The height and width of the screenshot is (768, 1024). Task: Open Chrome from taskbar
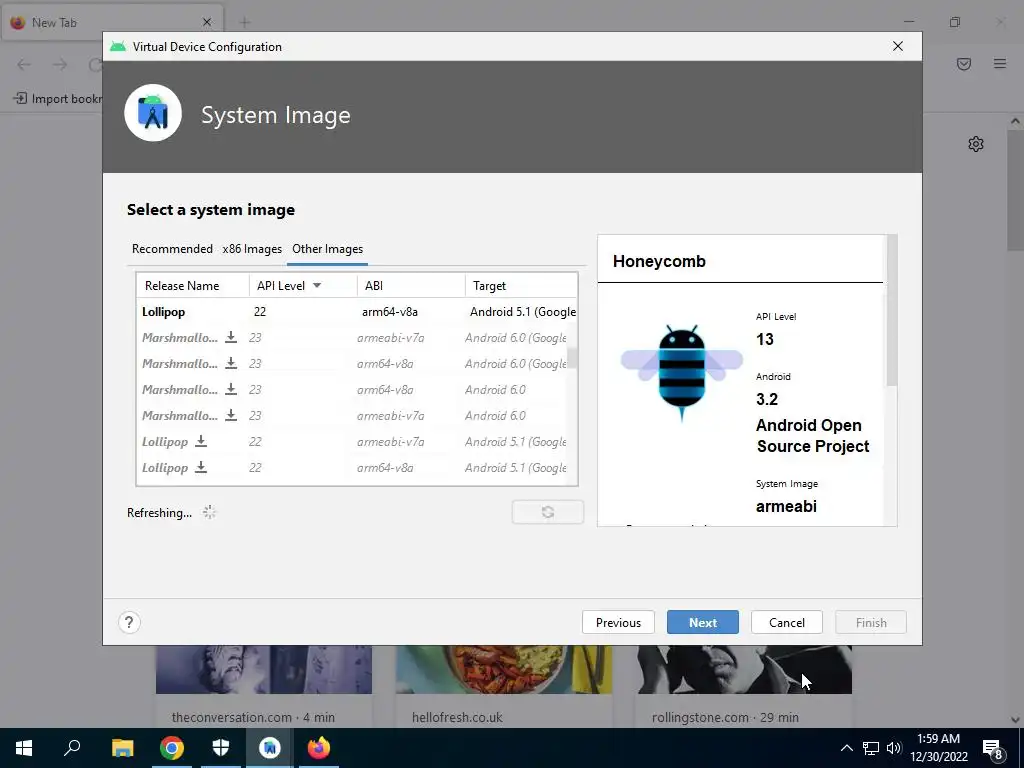[x=172, y=748]
